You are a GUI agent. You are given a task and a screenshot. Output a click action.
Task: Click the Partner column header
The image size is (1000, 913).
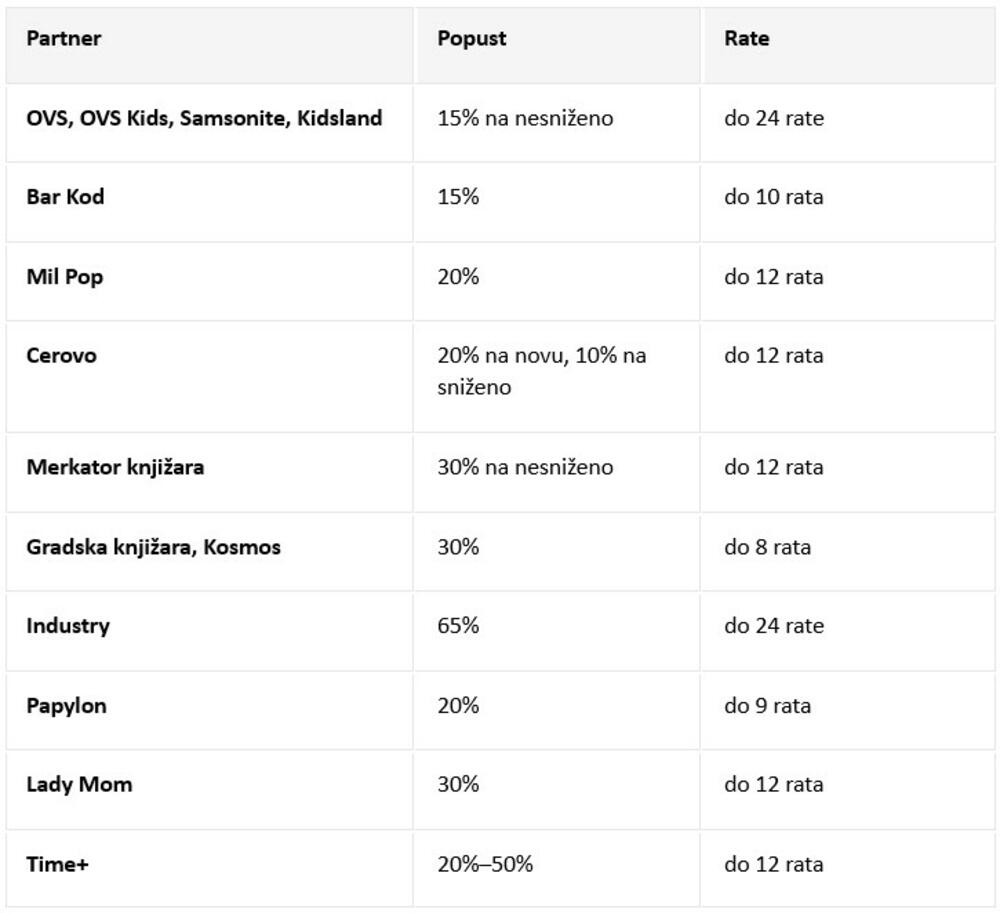pos(64,39)
